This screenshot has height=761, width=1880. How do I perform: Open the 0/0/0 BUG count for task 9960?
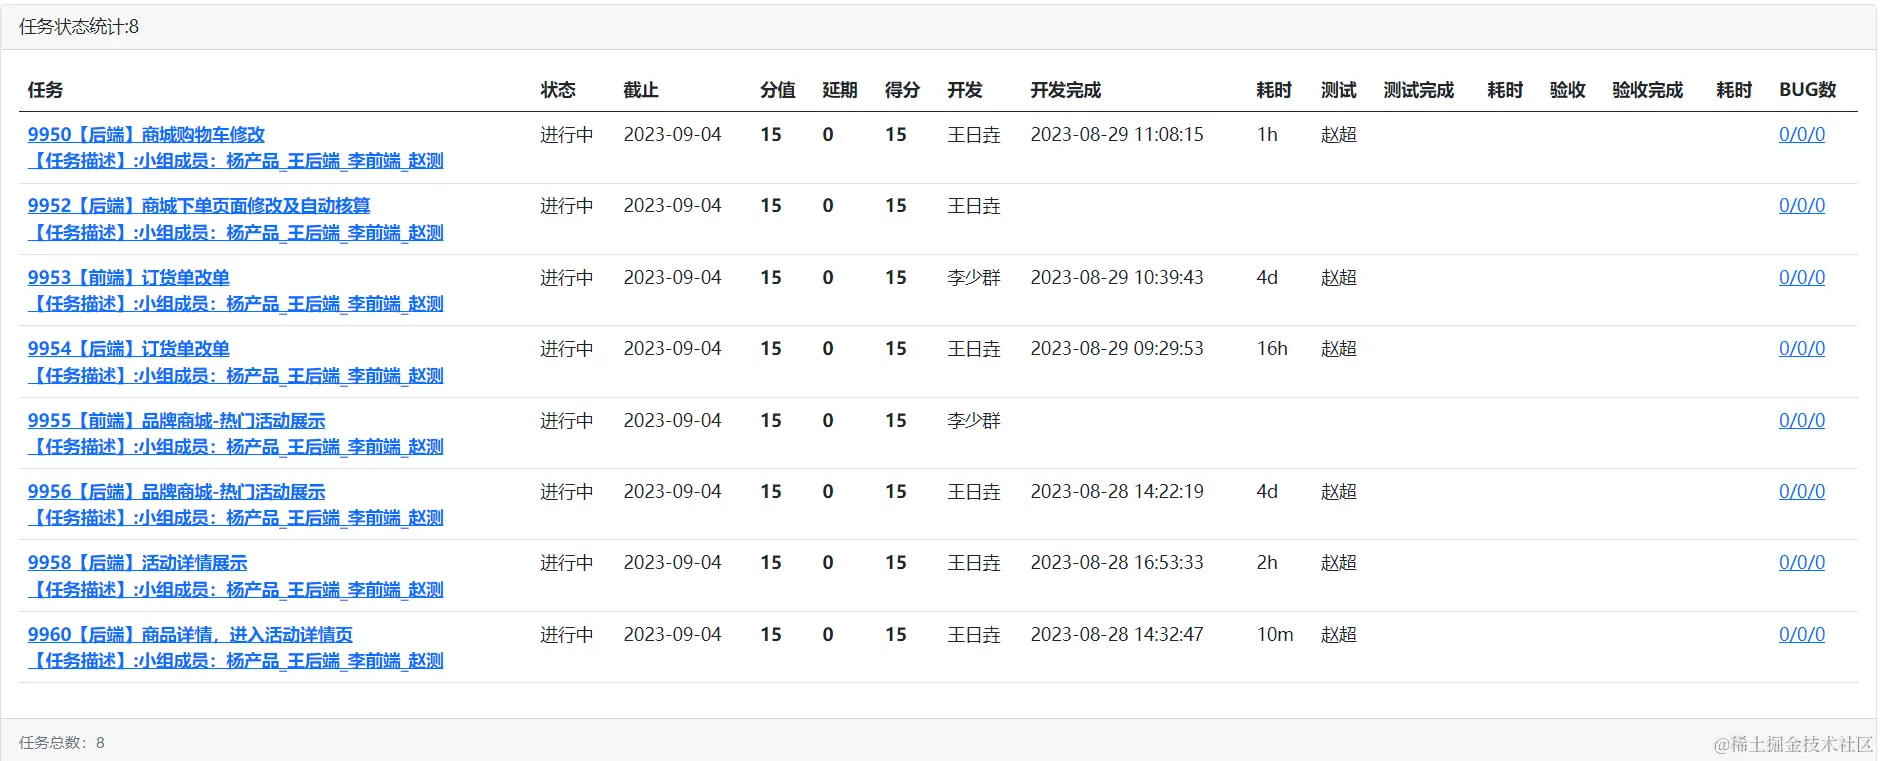[x=1801, y=634]
